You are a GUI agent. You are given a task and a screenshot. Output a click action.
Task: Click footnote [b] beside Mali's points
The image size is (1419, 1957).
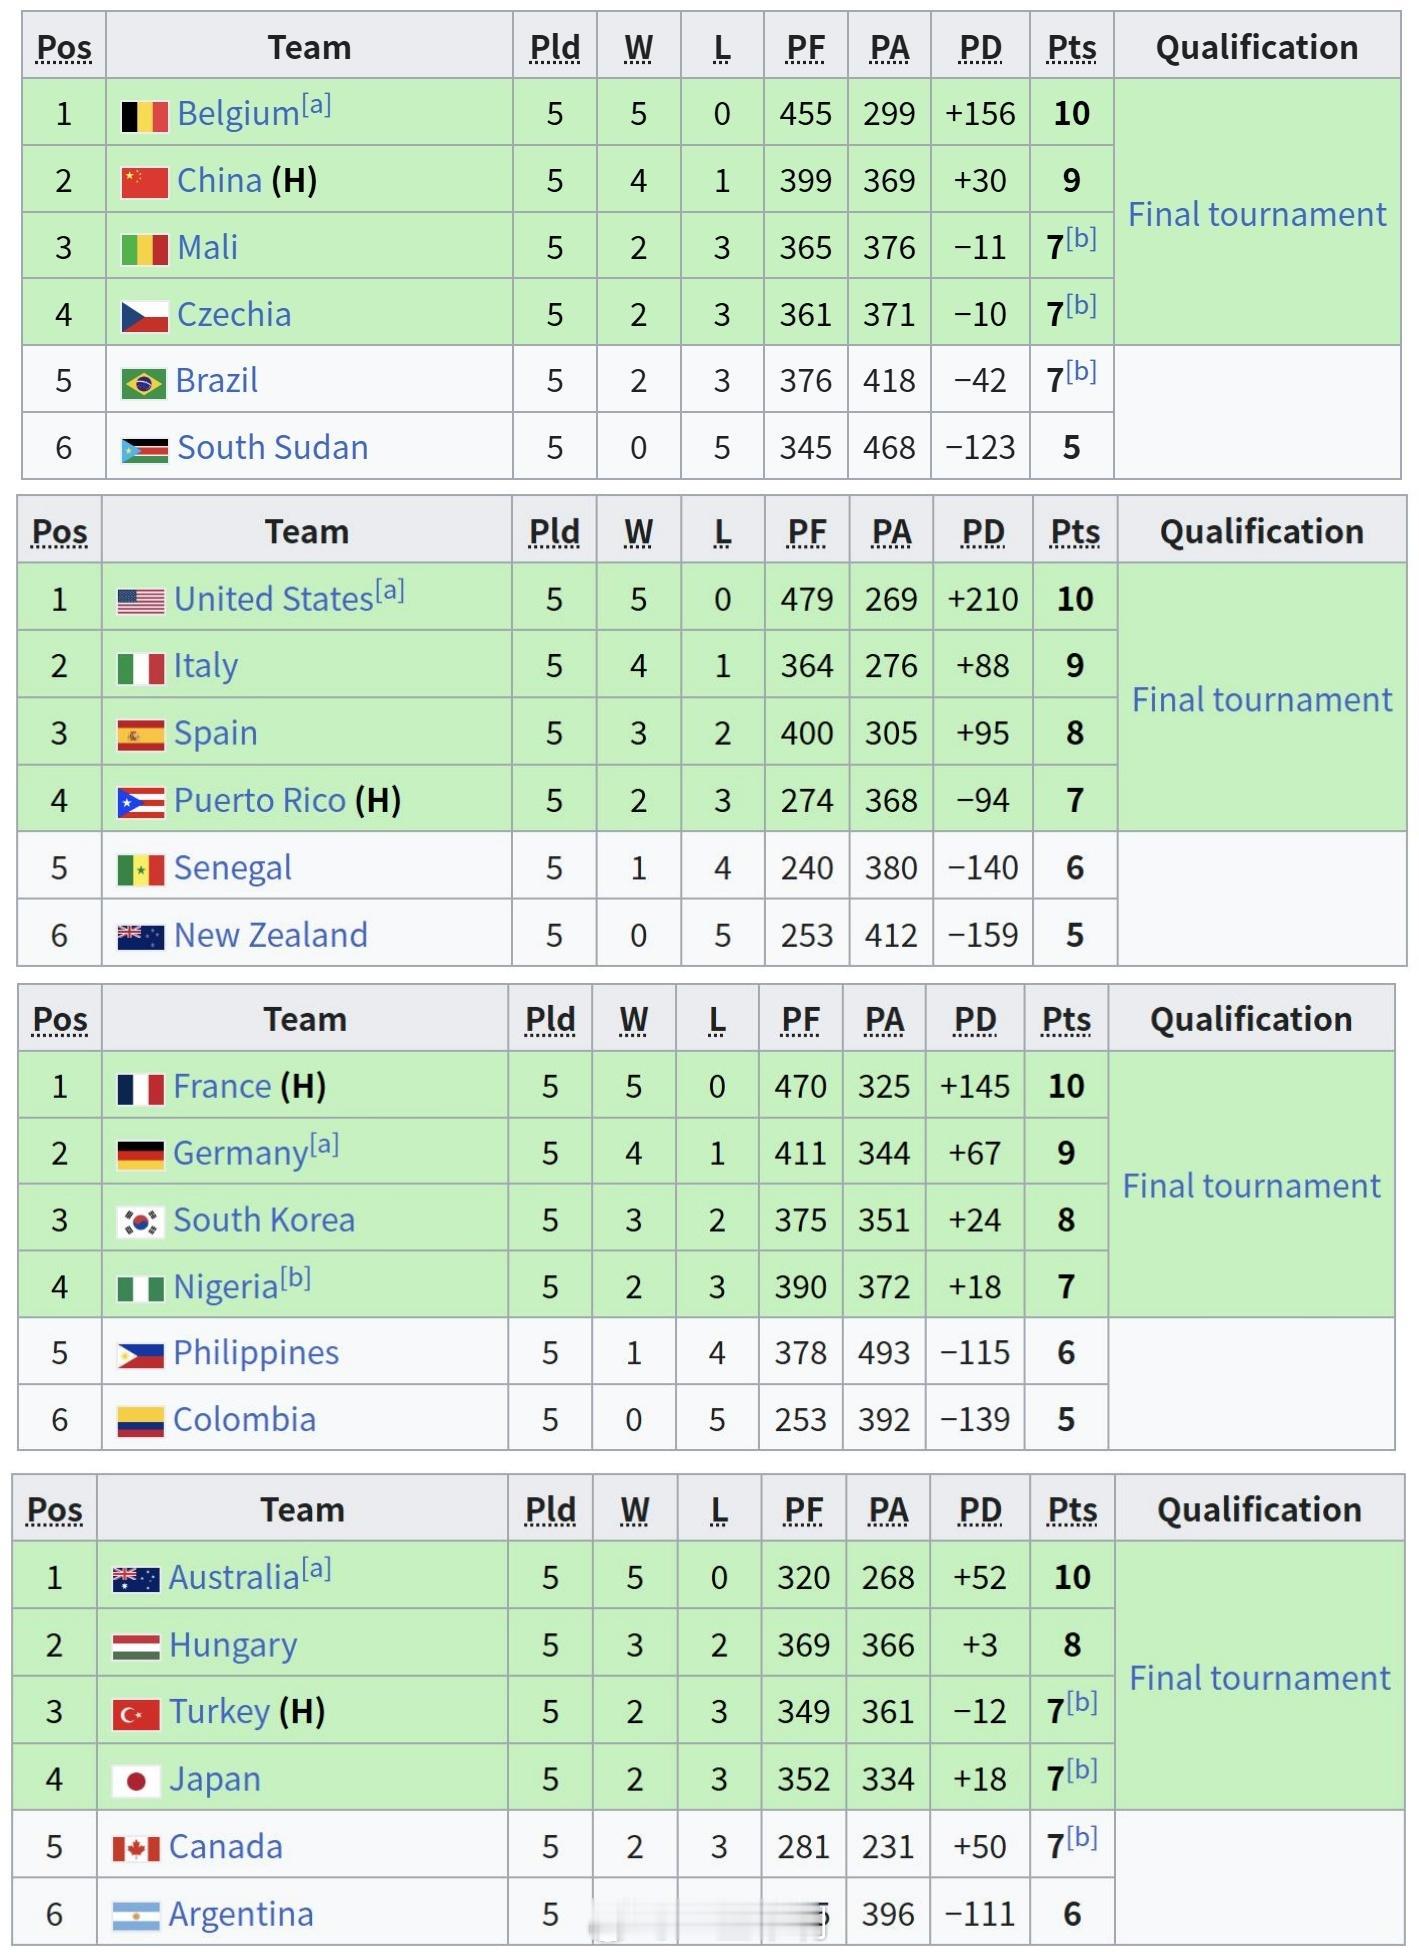click(1081, 238)
